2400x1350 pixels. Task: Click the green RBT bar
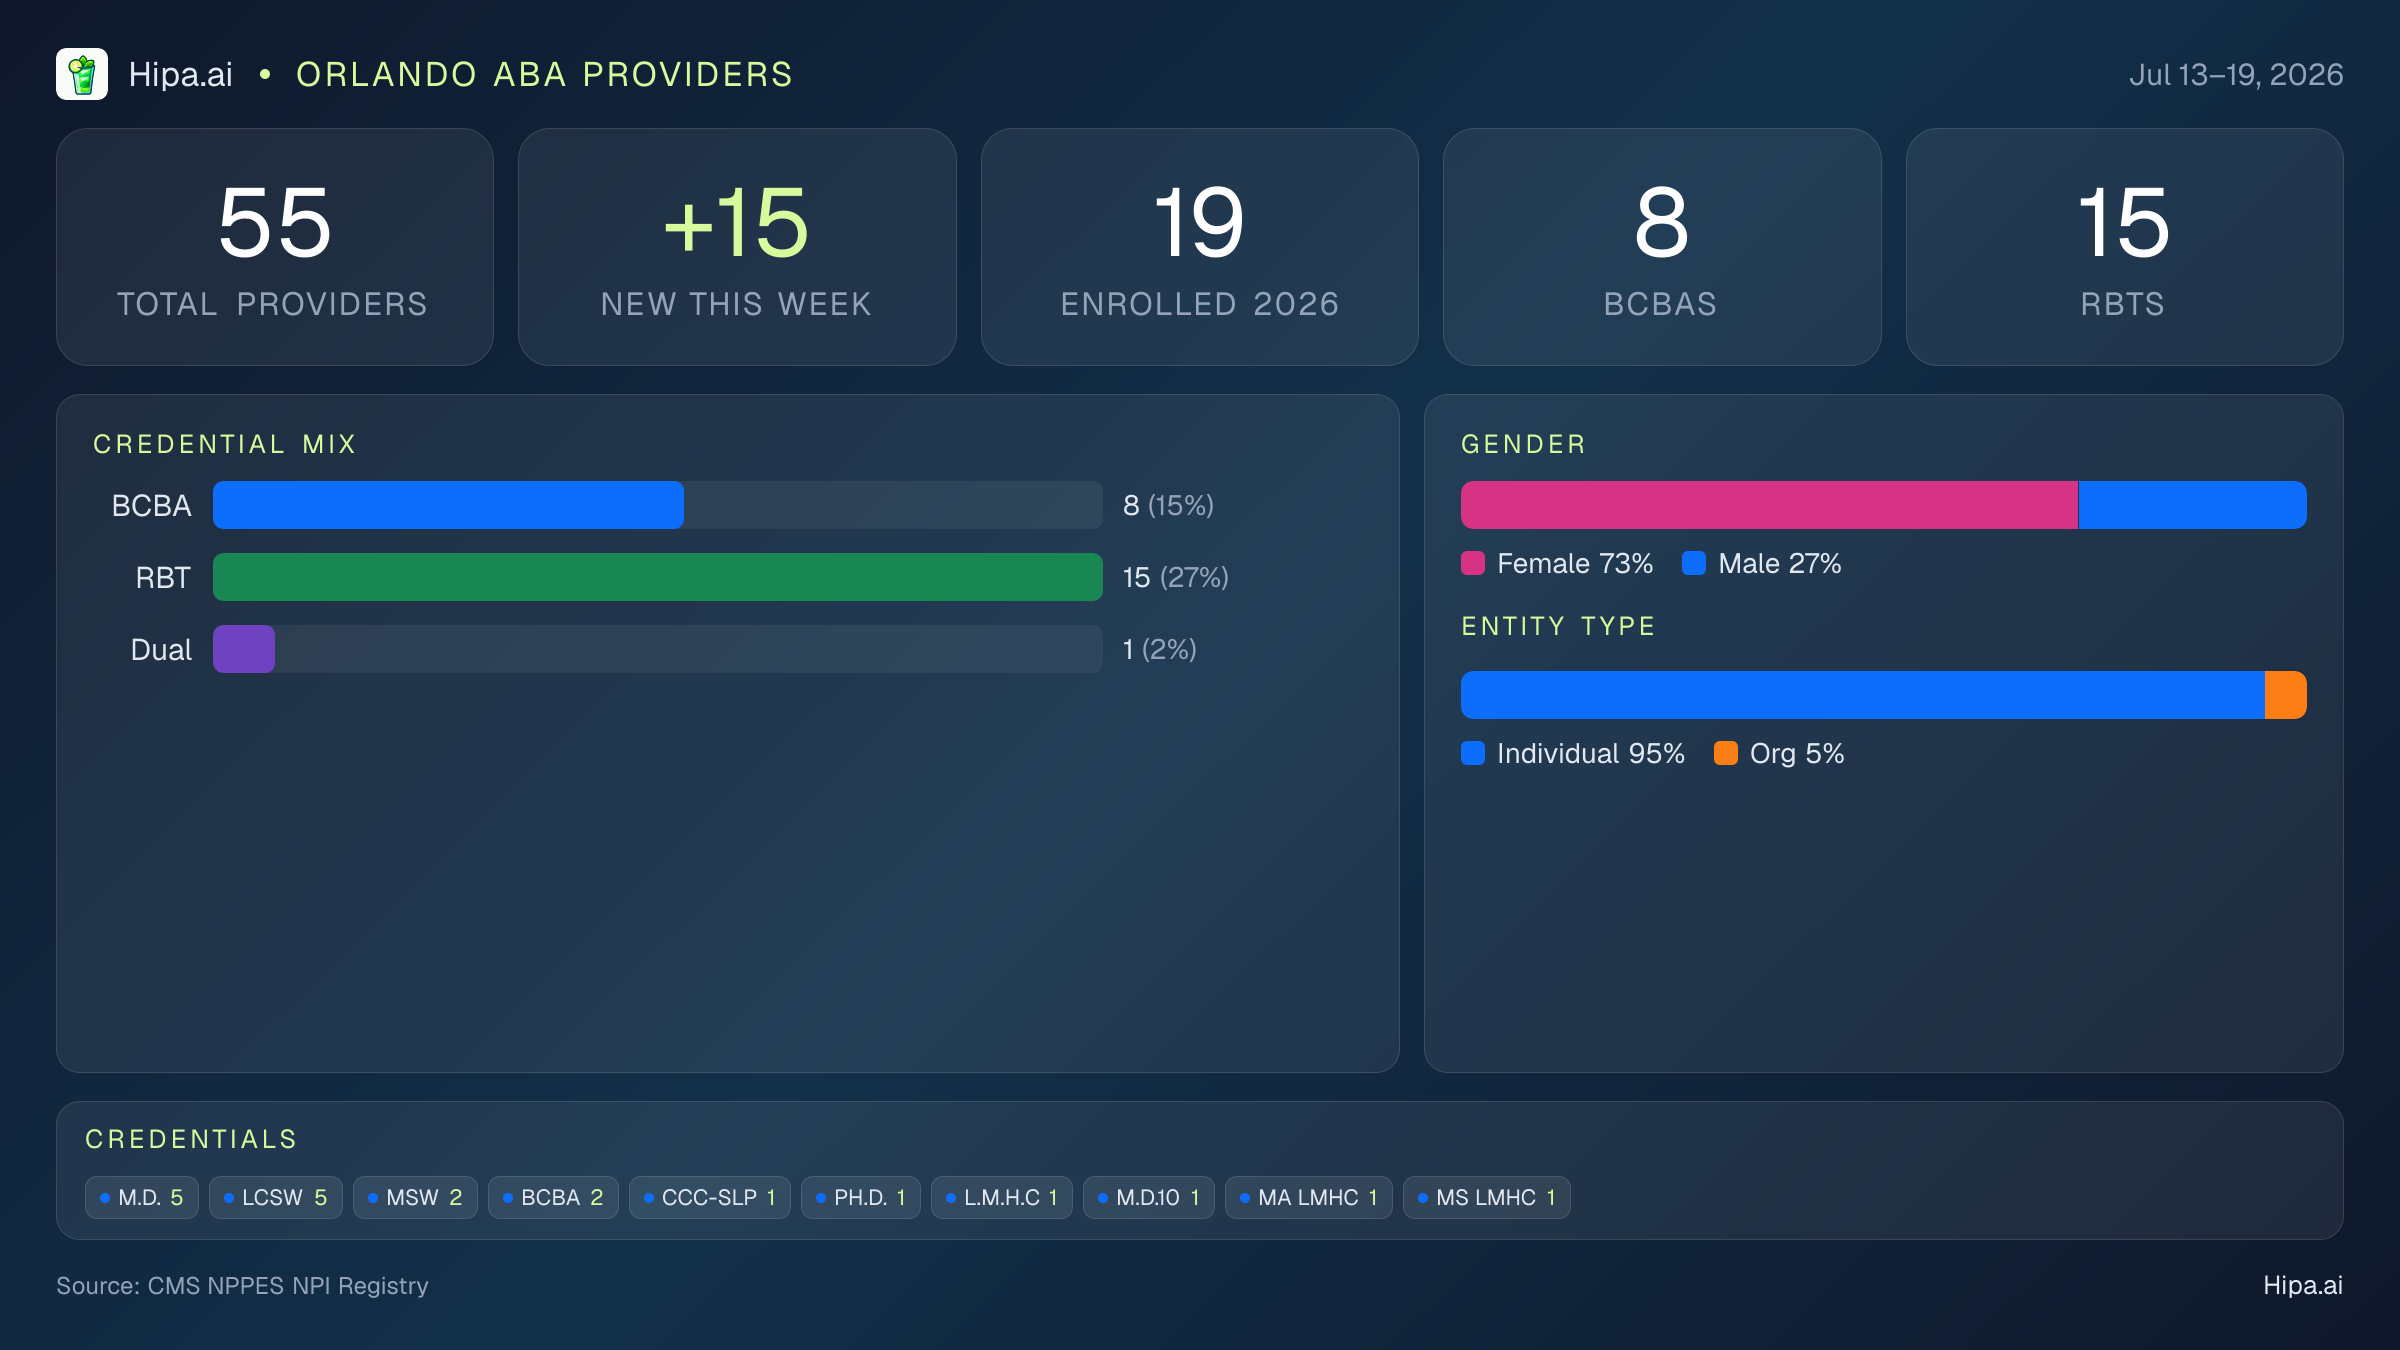[x=658, y=577]
